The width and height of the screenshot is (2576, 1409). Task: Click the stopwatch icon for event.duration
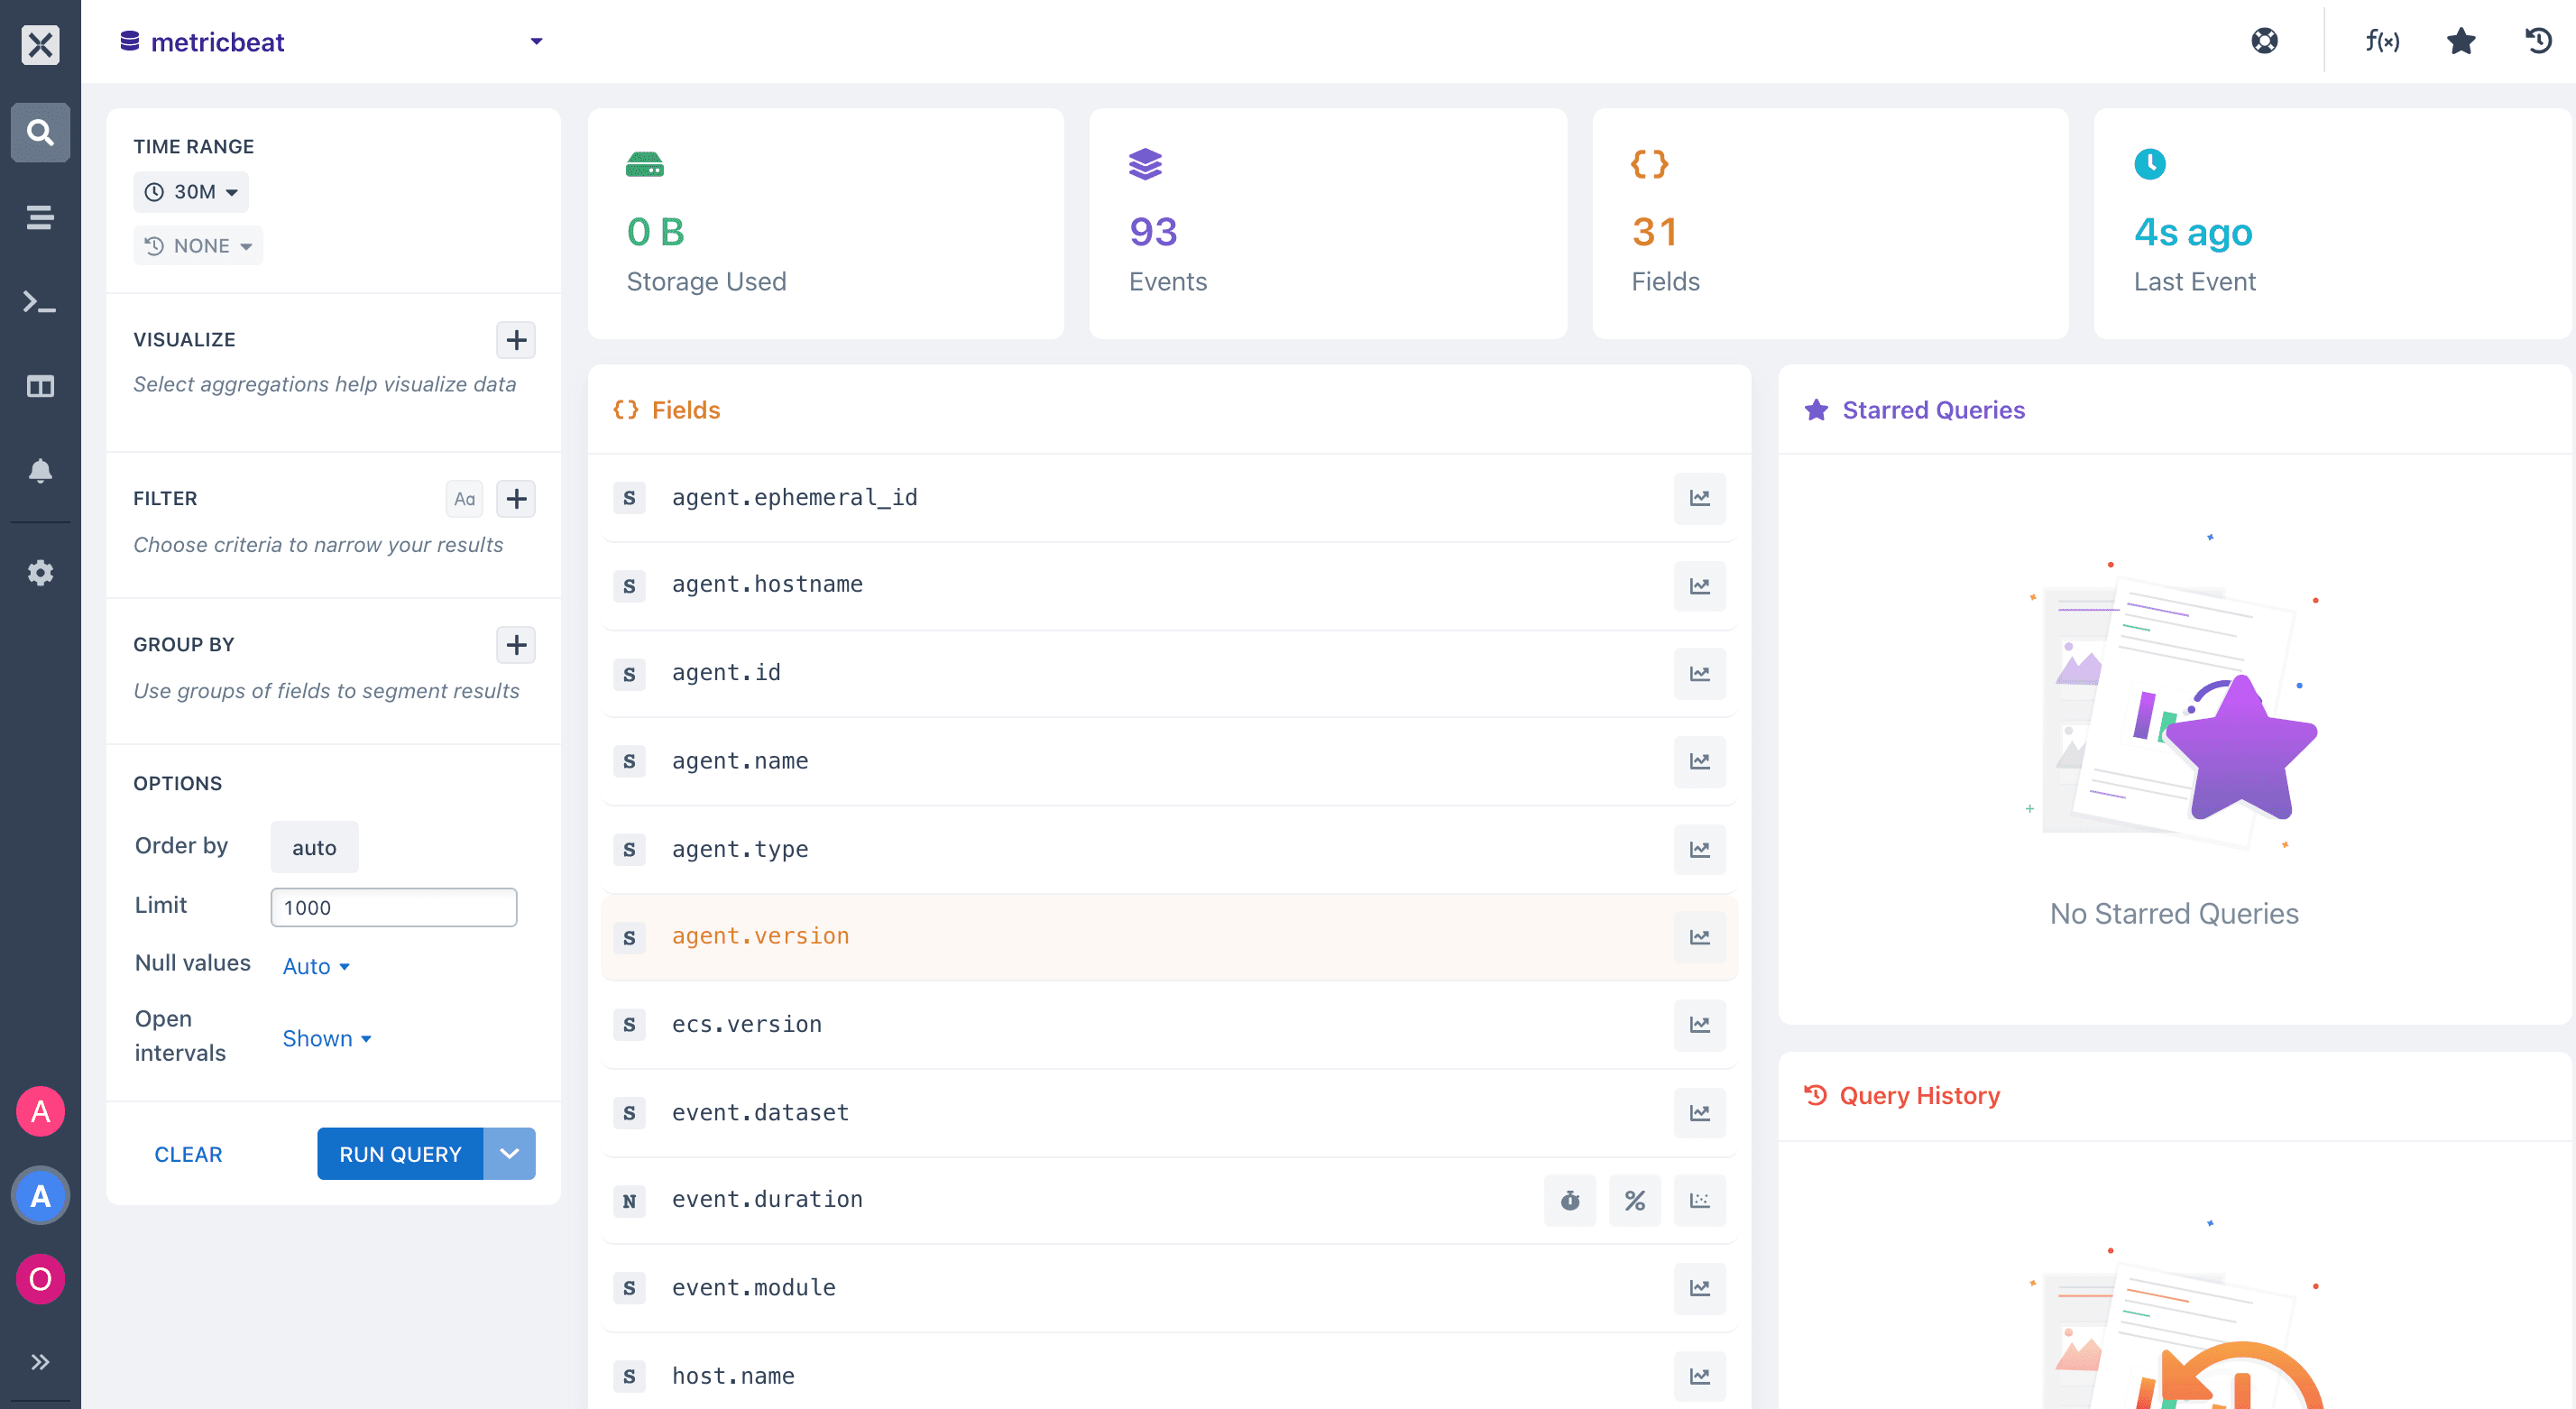tap(1570, 1200)
